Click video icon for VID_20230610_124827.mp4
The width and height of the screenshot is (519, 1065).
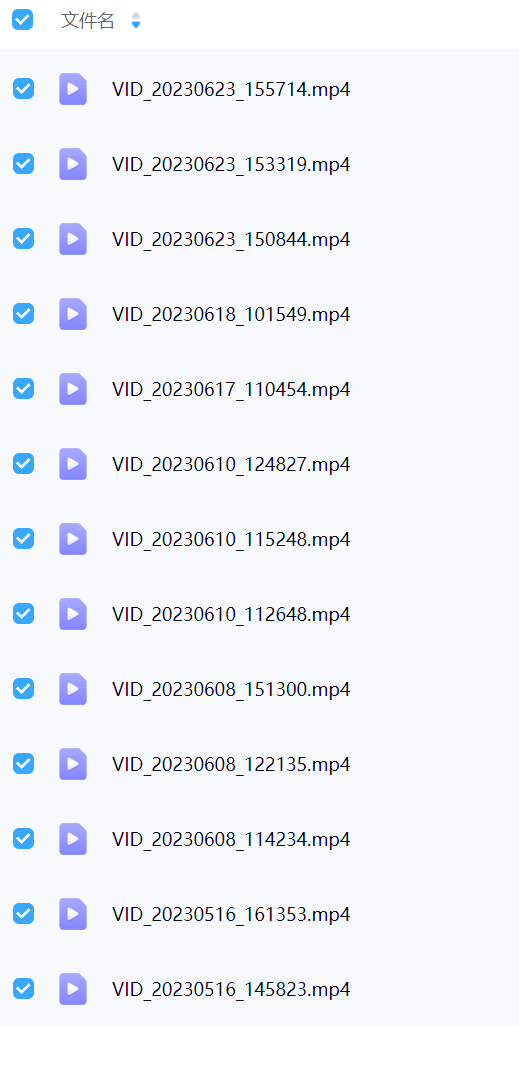(73, 464)
